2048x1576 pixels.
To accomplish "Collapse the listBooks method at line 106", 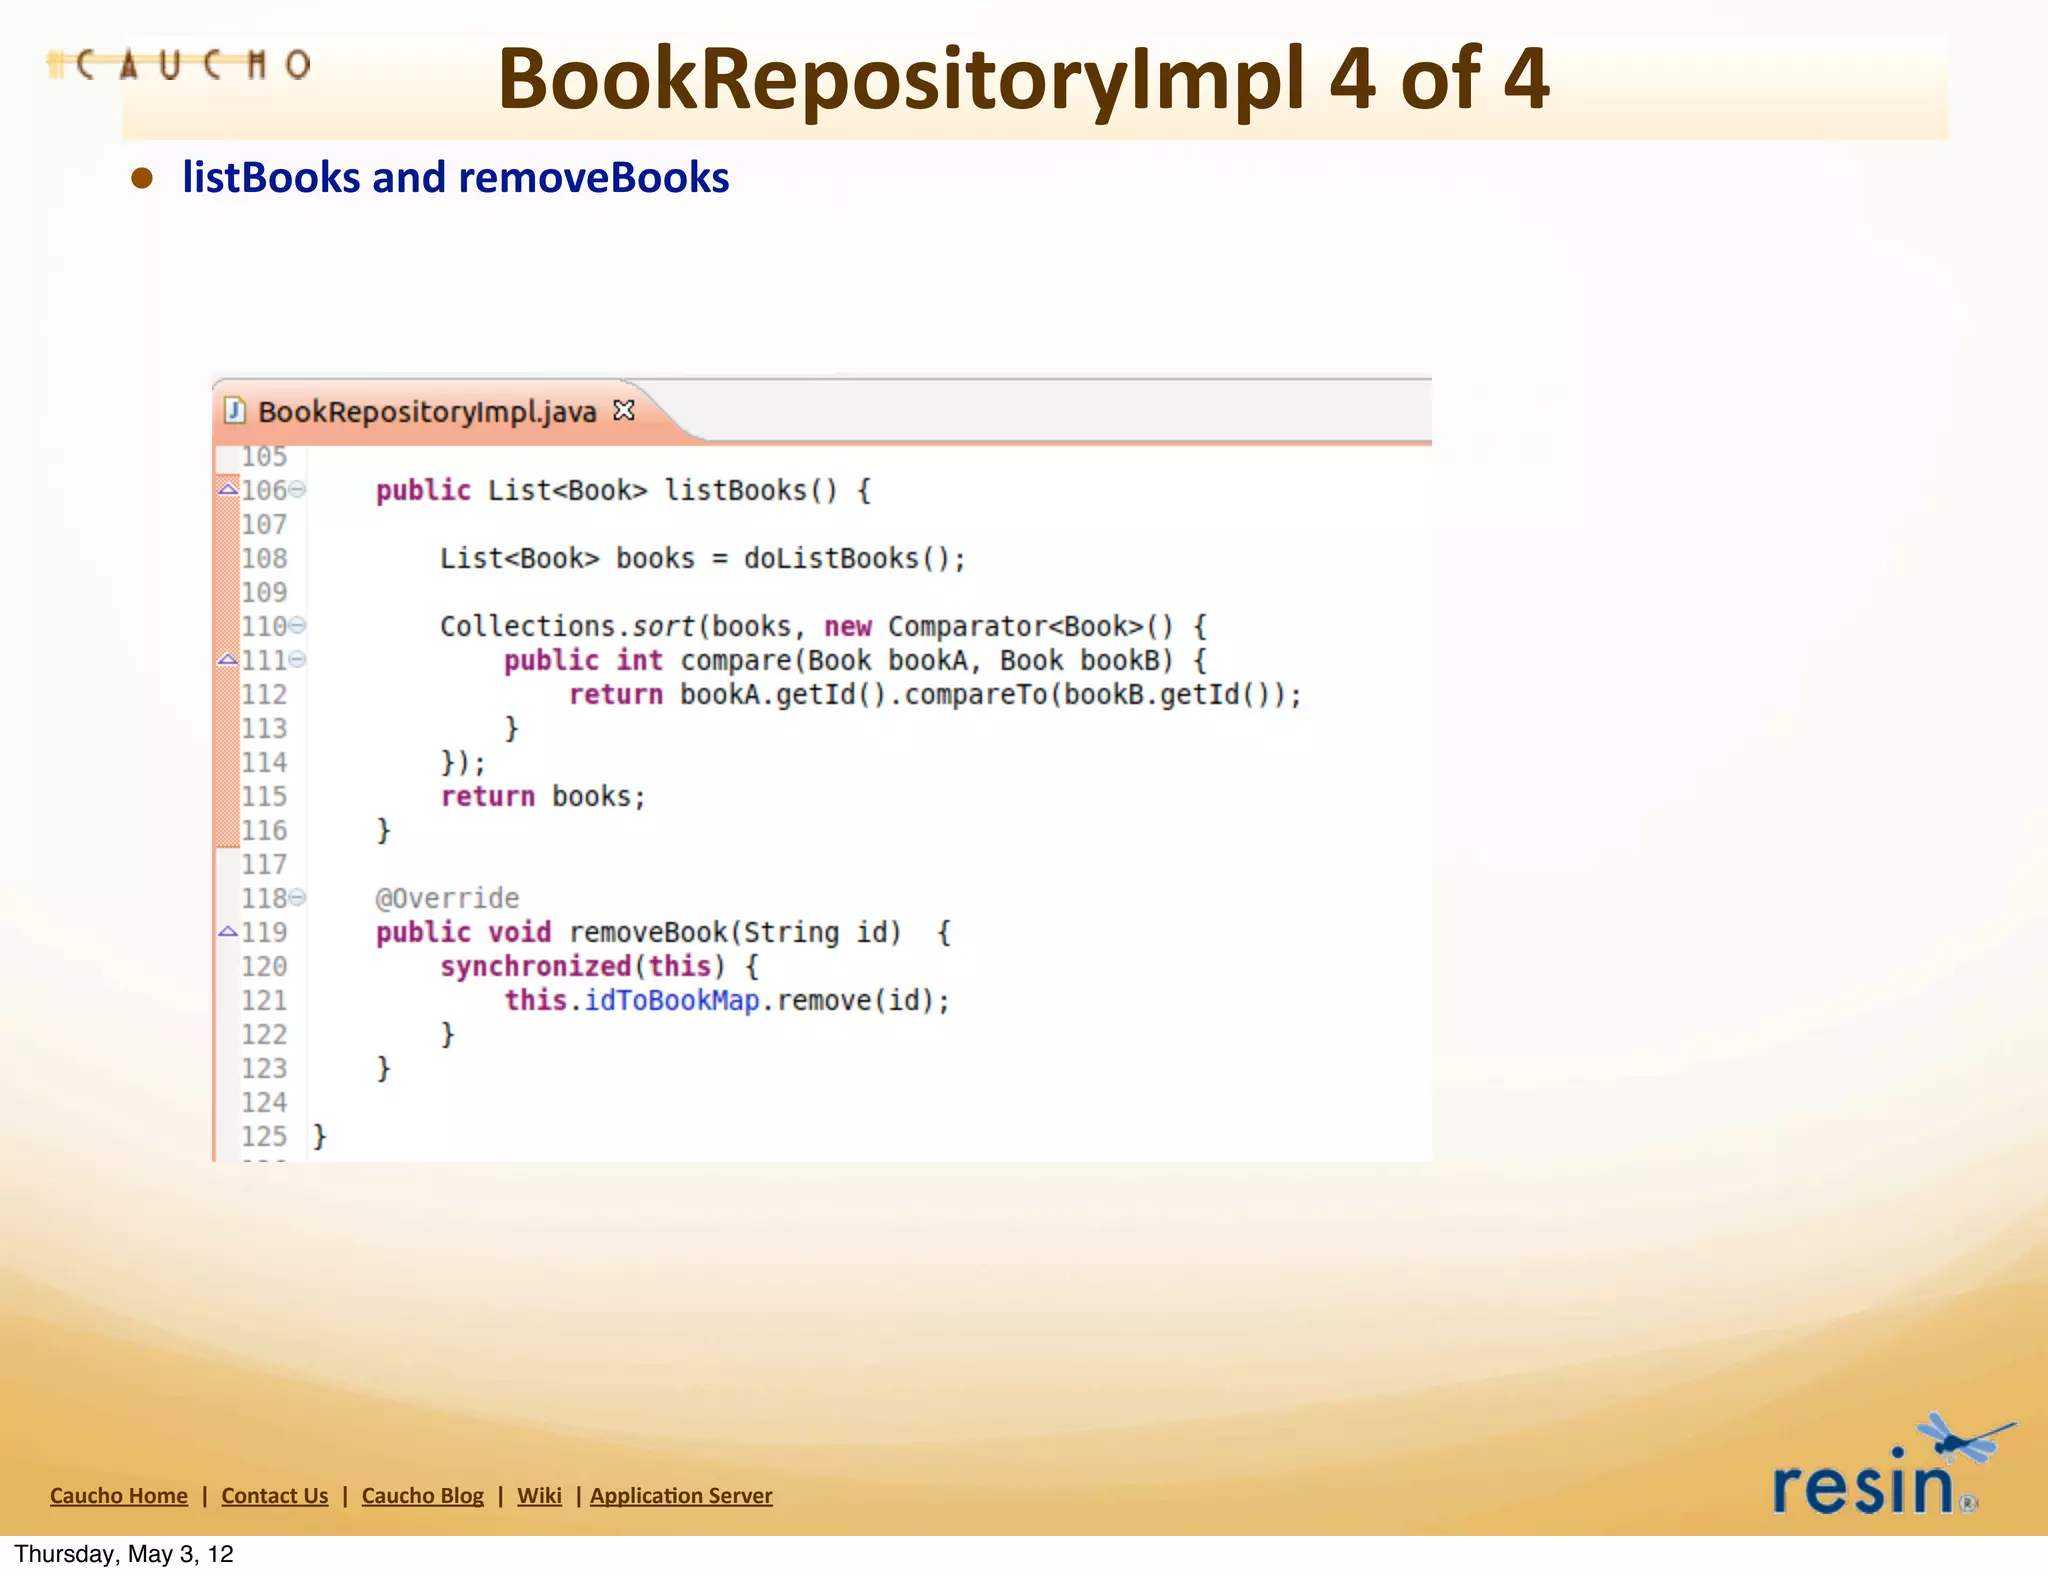I will [297, 490].
